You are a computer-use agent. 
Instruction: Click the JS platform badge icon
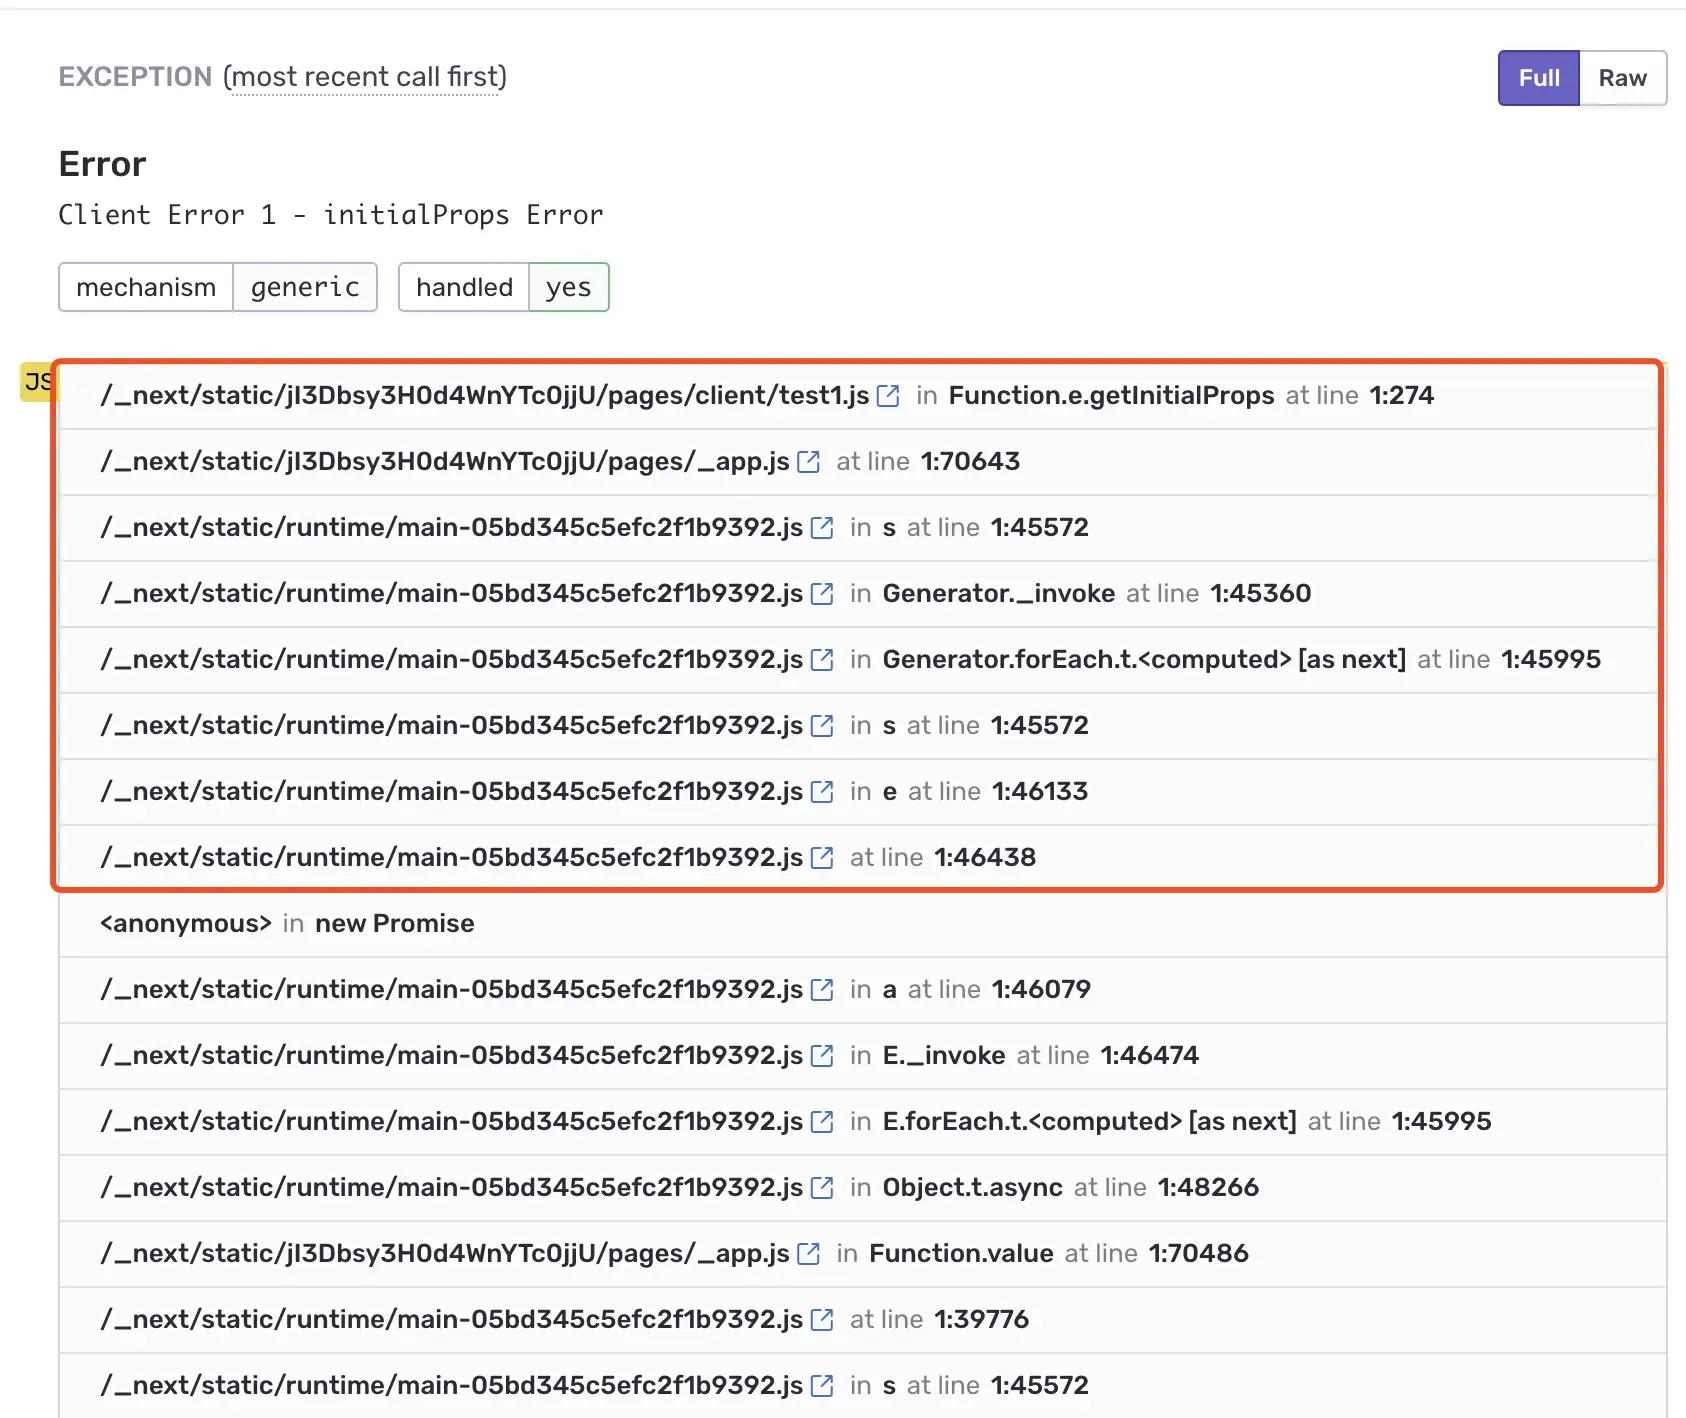[x=38, y=382]
